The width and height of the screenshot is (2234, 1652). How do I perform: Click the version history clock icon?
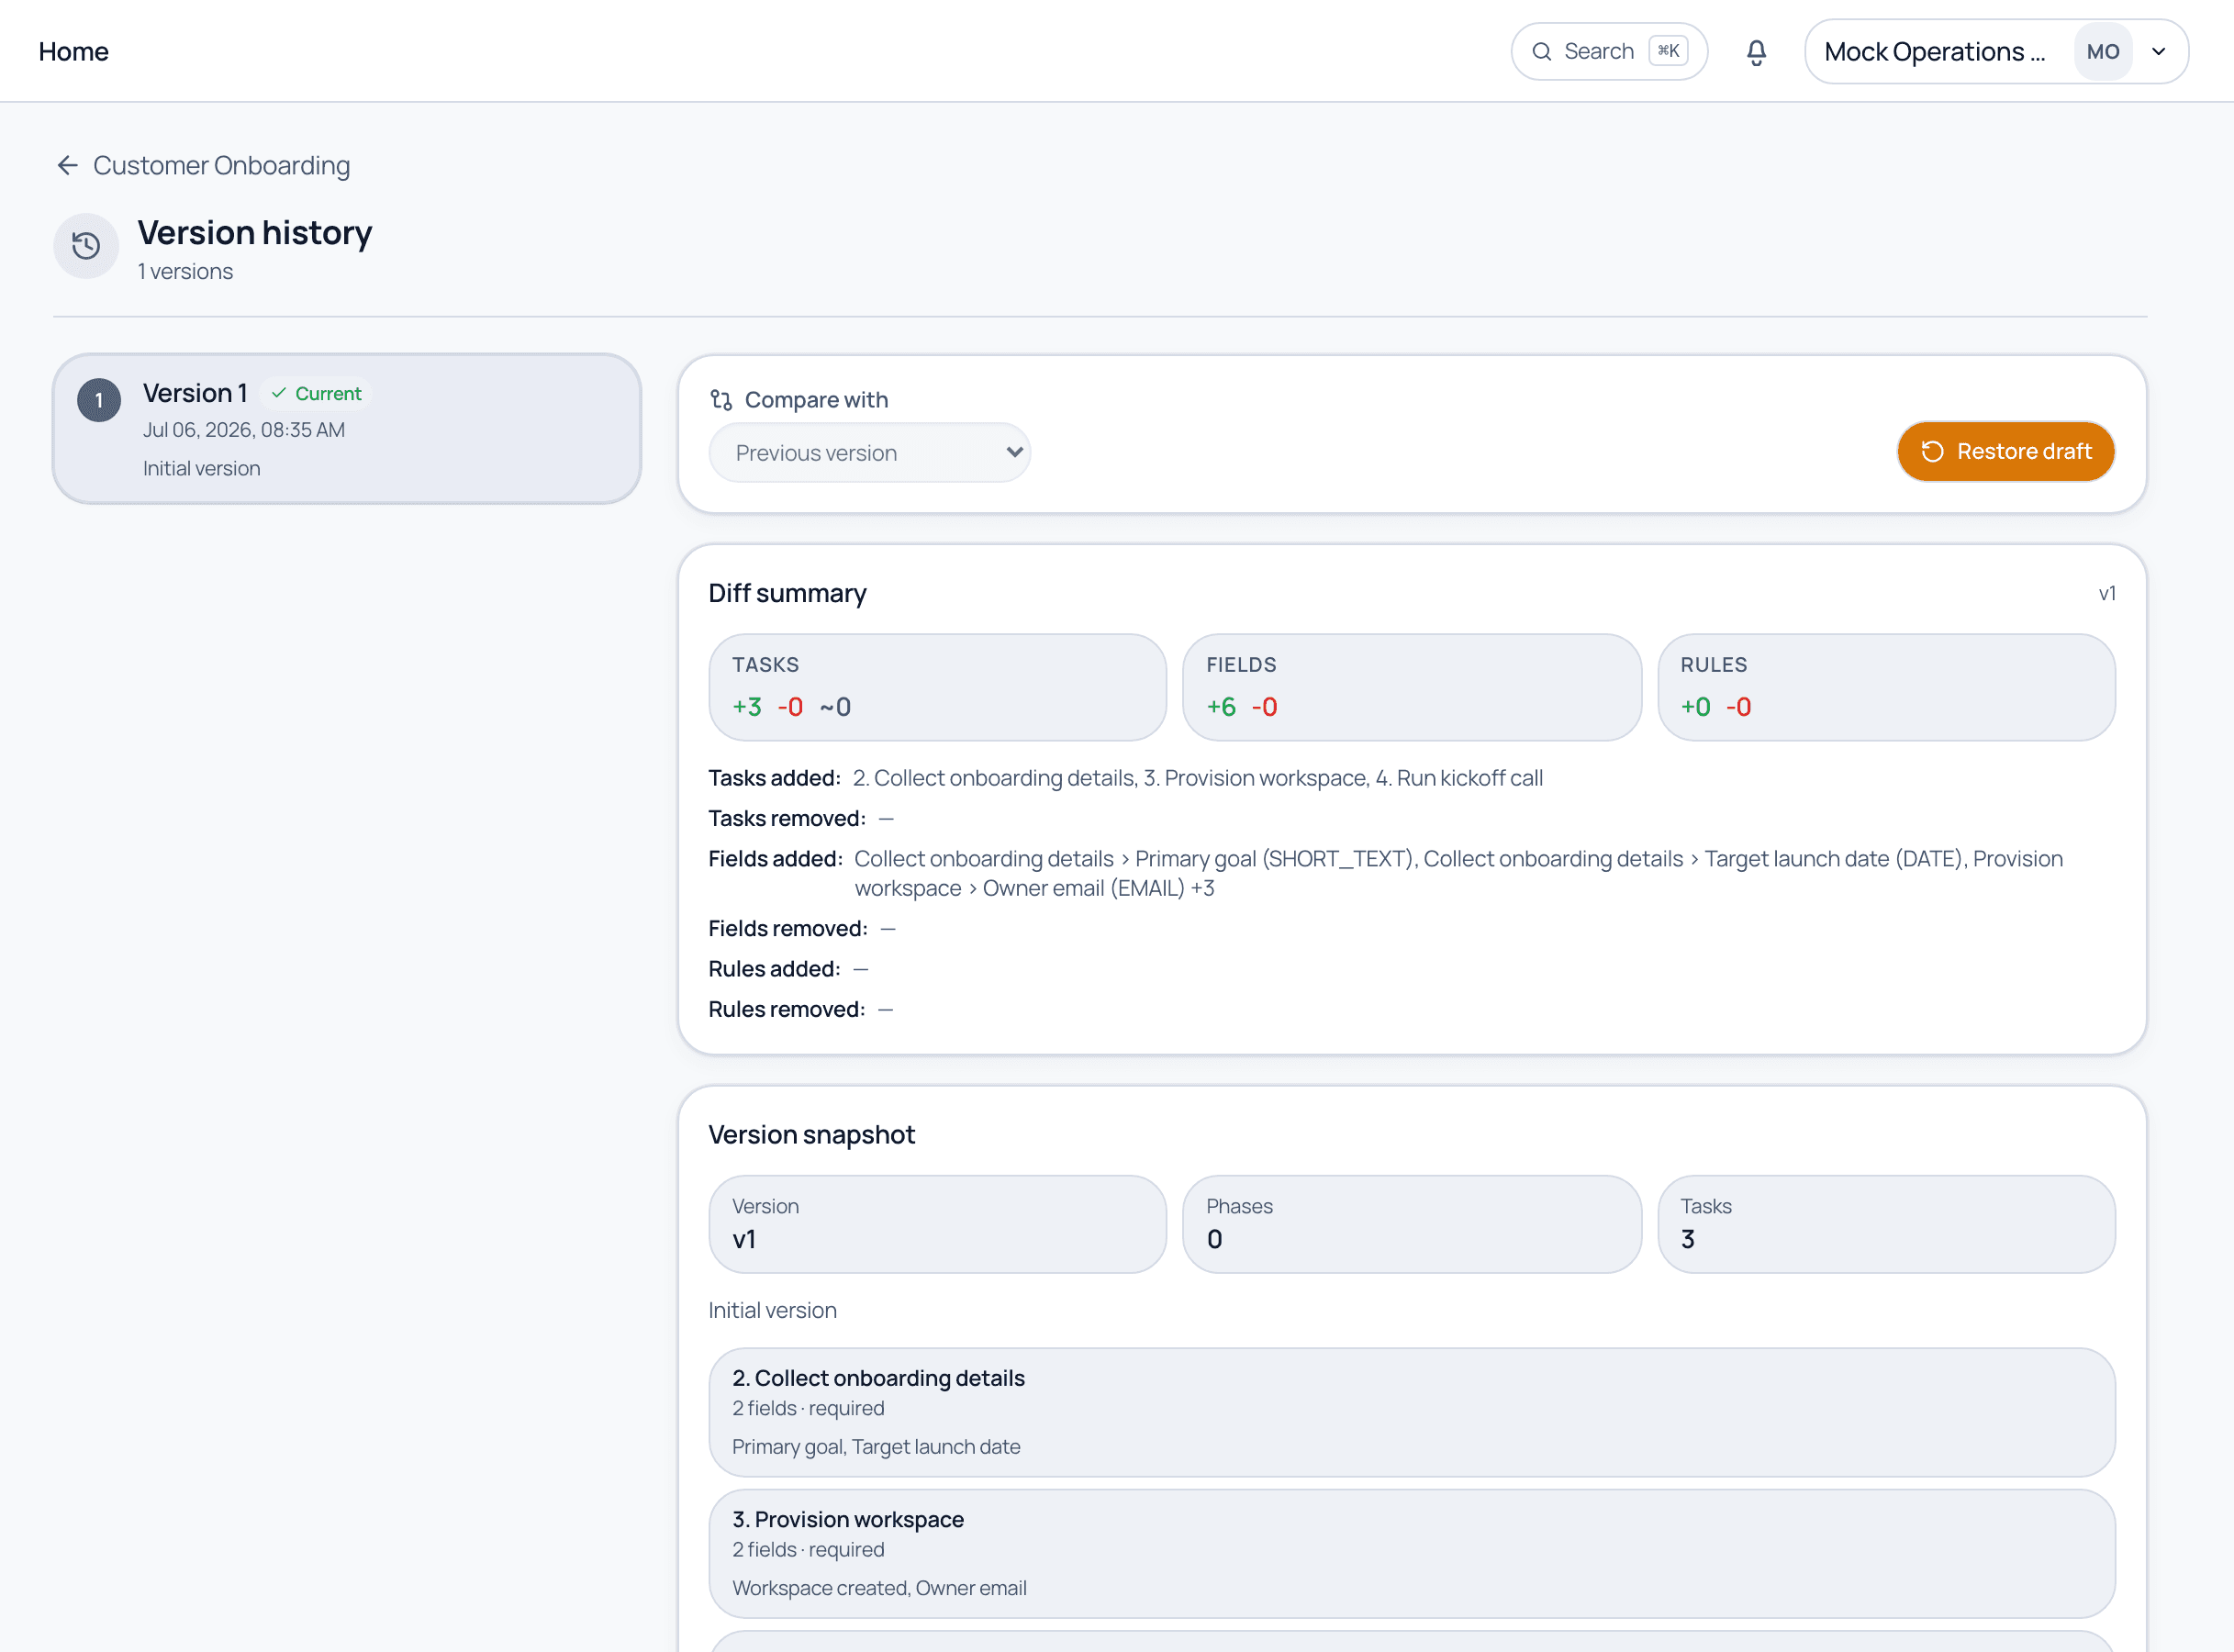click(86, 246)
